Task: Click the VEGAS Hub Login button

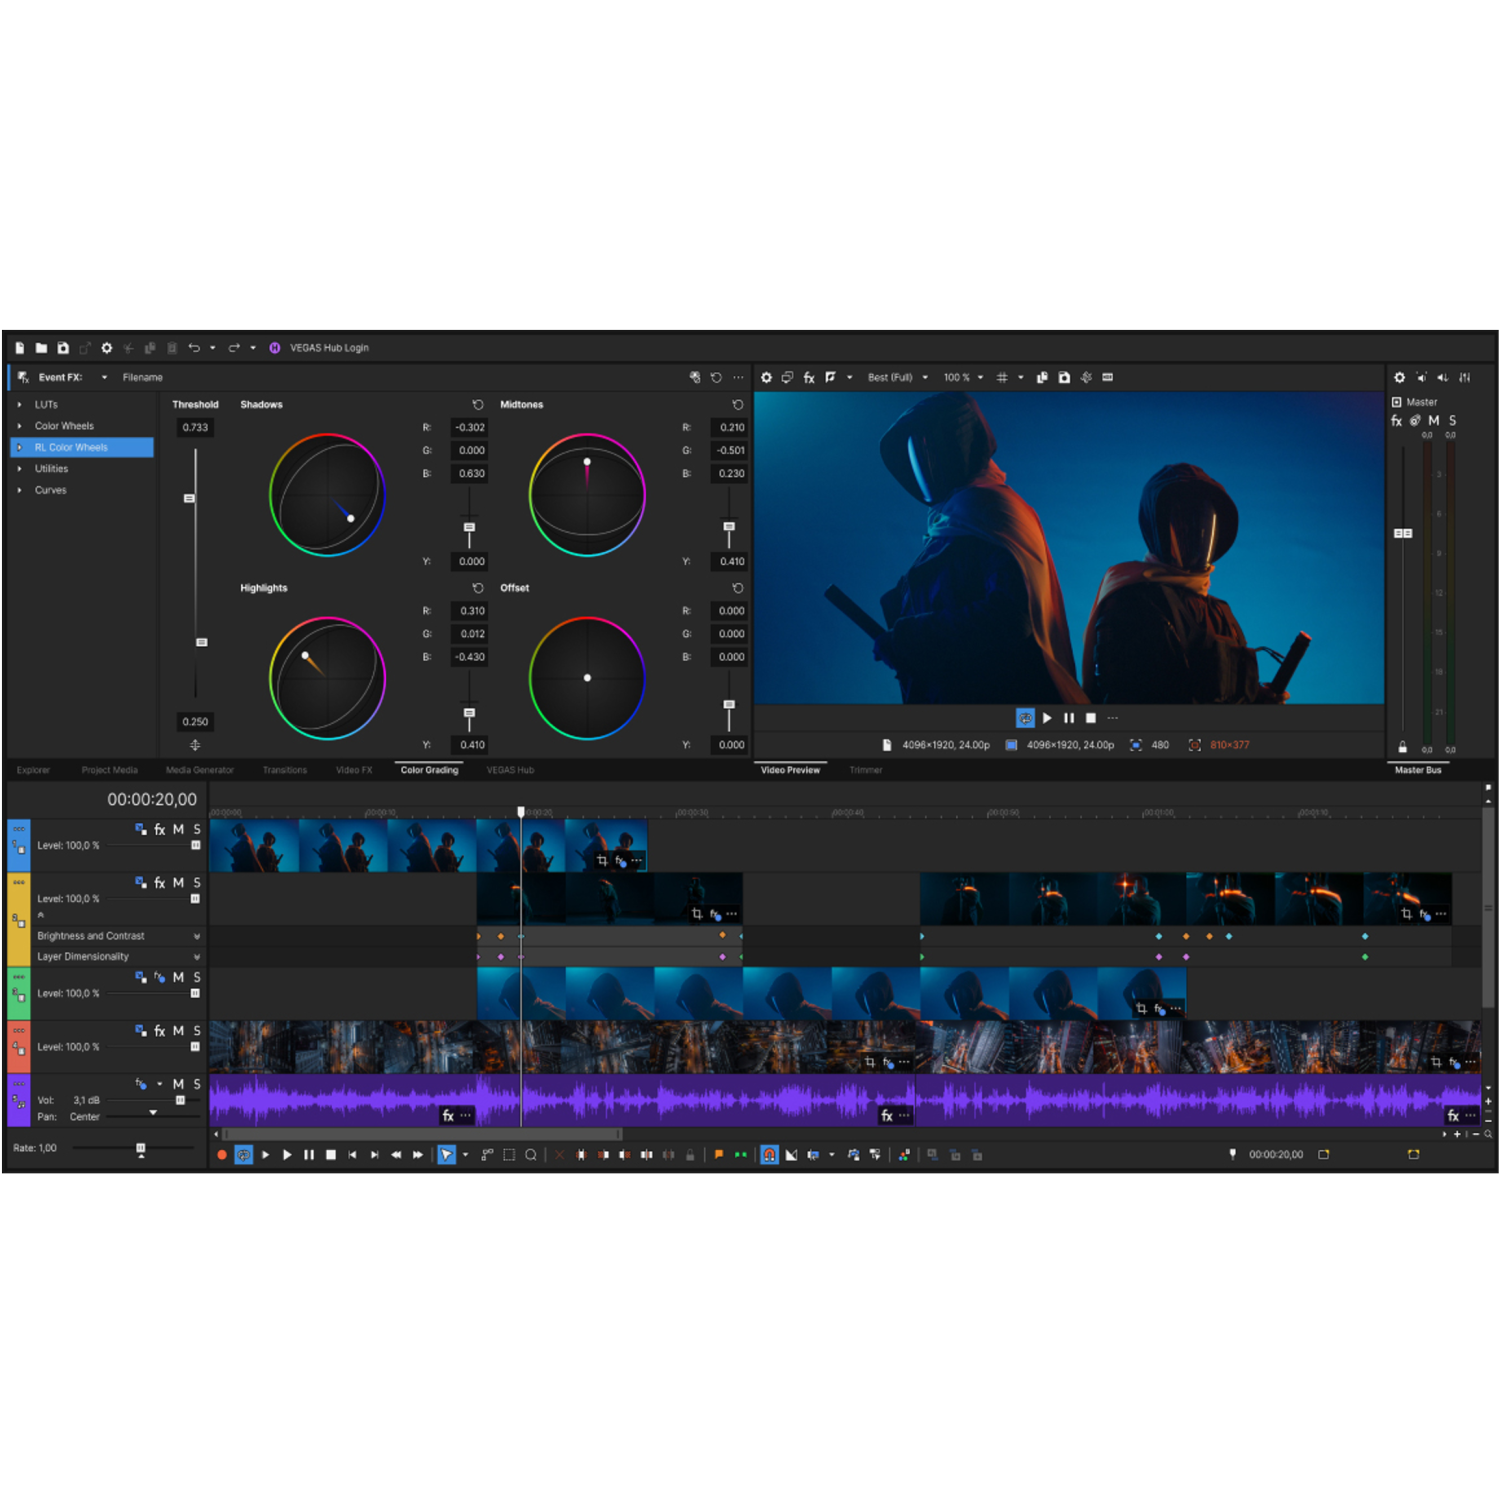Action: pos(320,348)
